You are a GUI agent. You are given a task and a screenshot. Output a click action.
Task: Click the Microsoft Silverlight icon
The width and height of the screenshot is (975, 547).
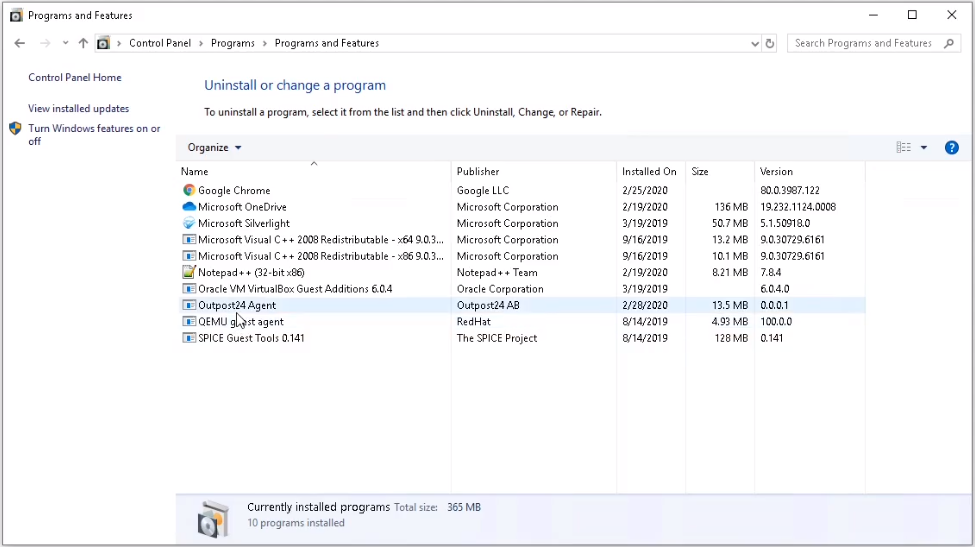click(x=189, y=223)
